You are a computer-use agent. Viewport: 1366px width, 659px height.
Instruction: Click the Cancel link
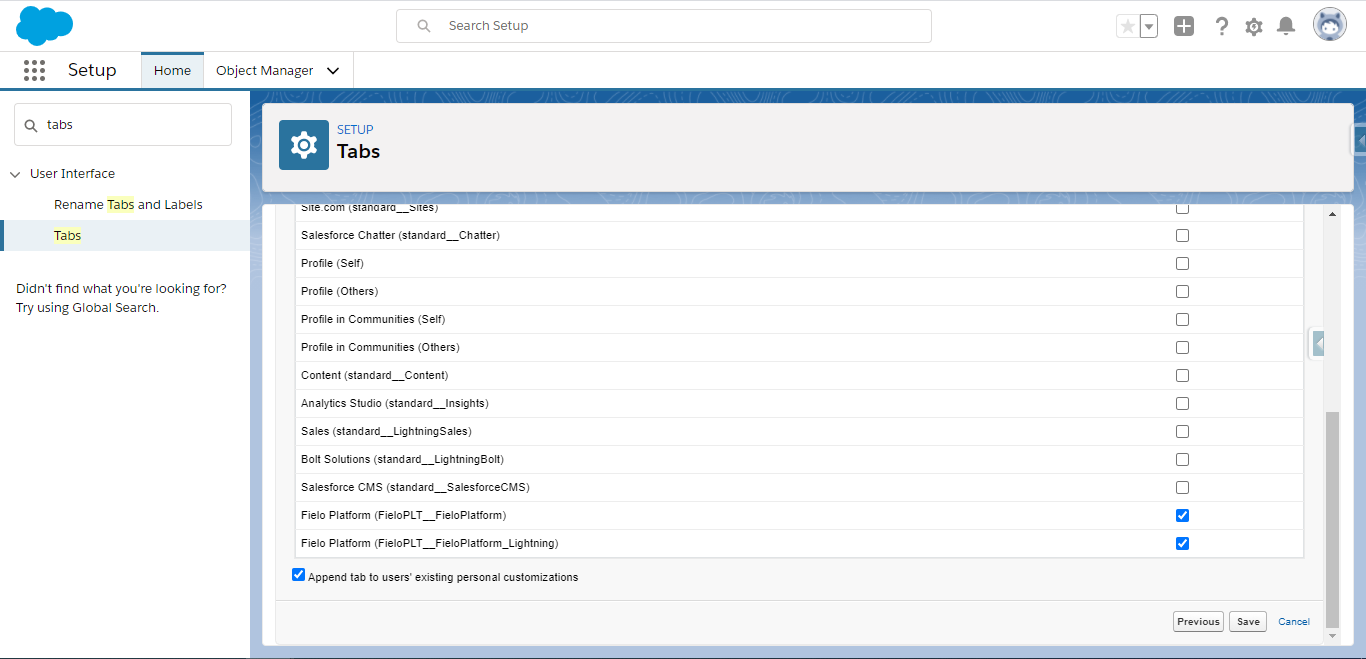click(1294, 622)
